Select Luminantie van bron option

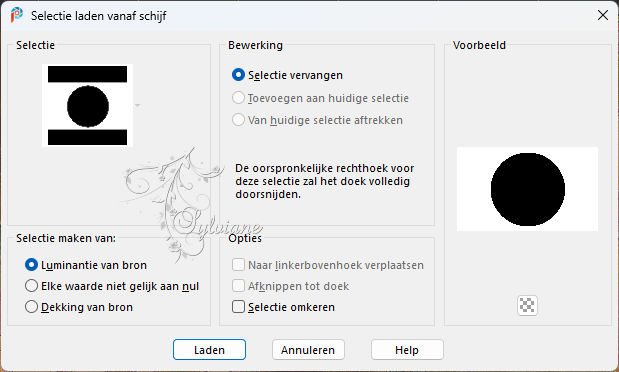86,265
